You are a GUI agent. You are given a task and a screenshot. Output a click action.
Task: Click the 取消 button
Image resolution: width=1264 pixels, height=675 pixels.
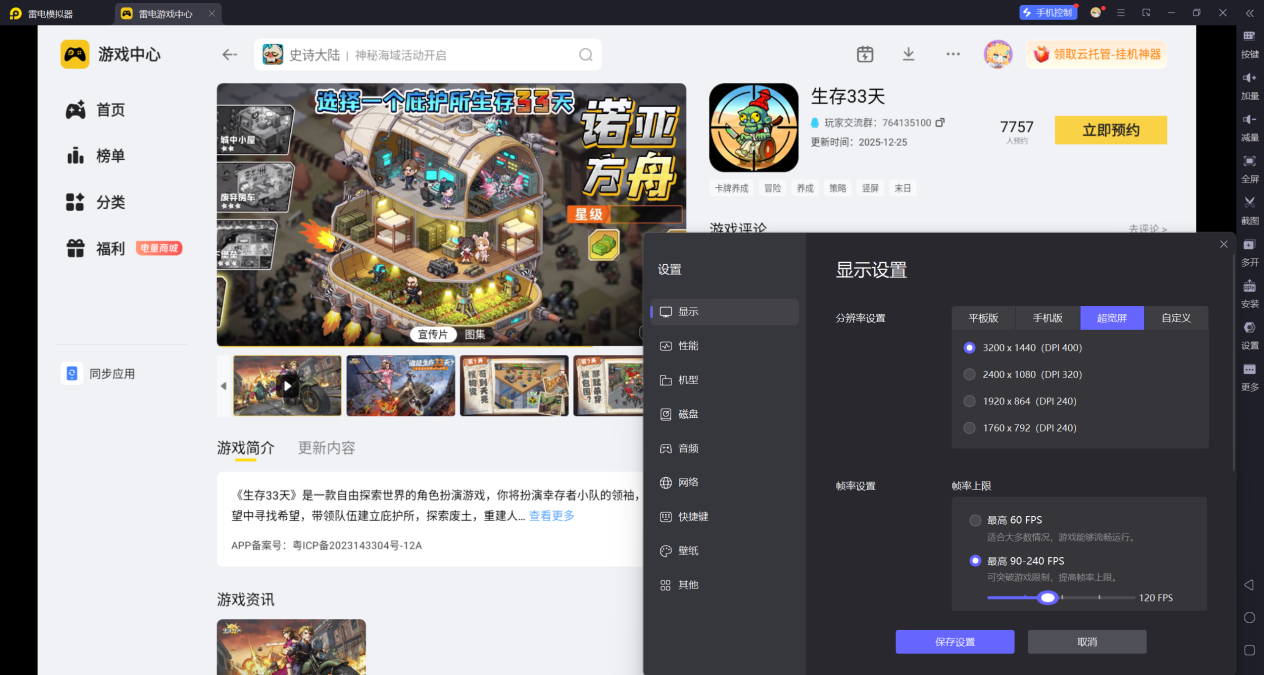coord(1087,642)
